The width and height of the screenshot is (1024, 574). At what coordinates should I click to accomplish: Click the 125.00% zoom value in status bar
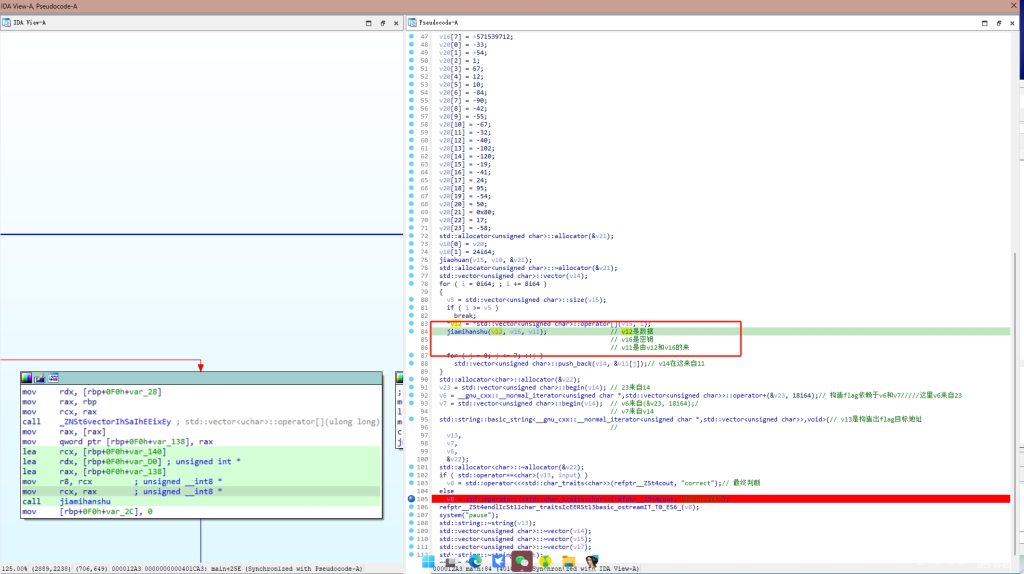coord(12,569)
